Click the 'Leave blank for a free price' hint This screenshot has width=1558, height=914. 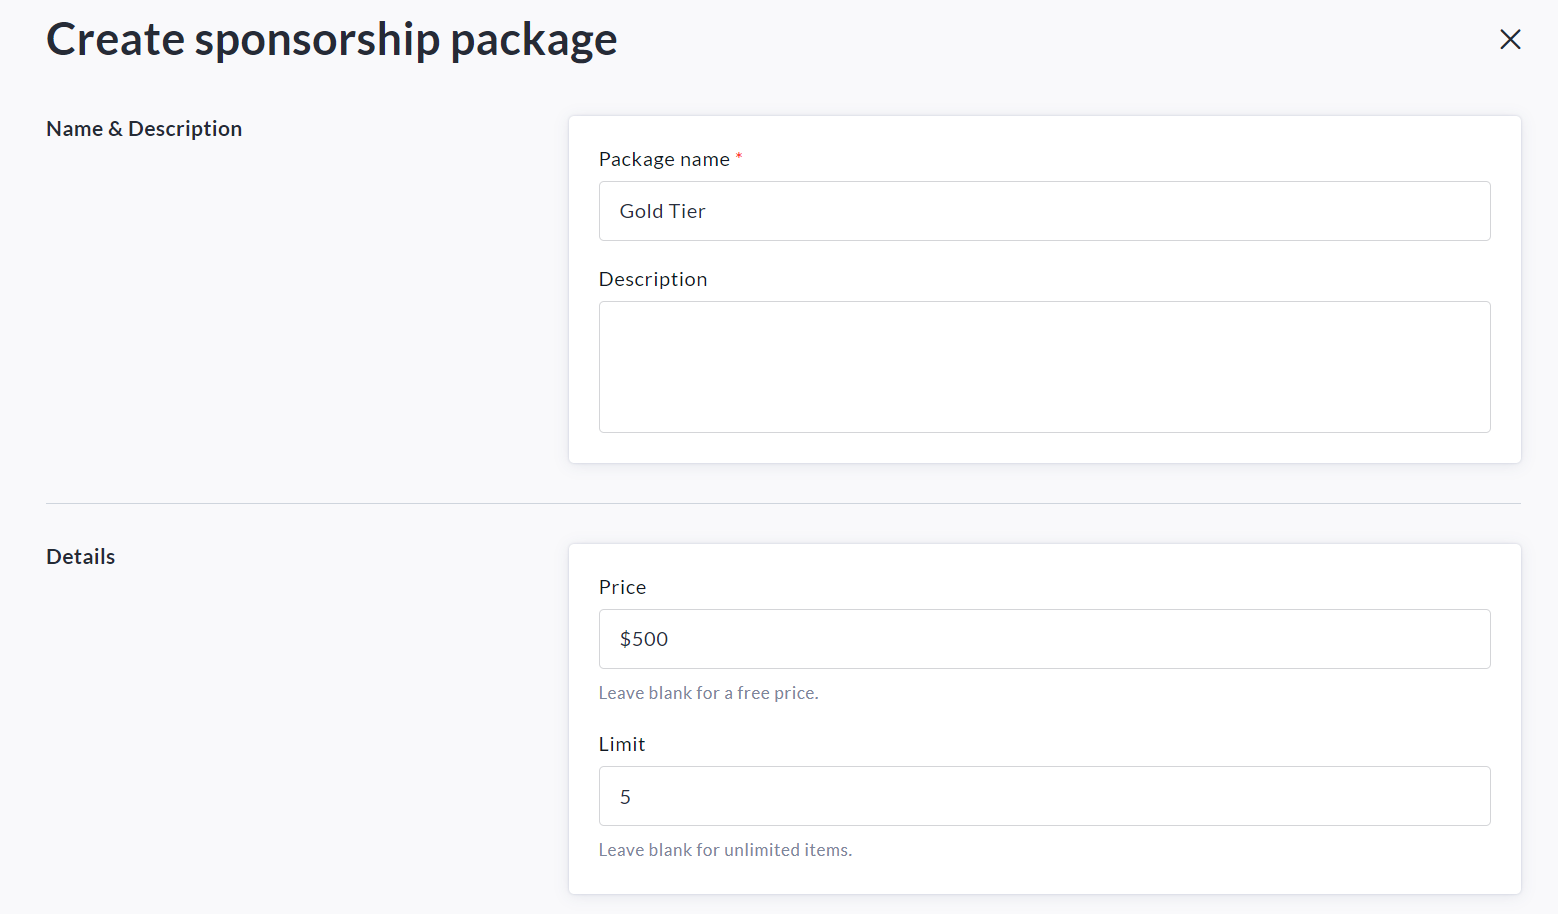708,693
